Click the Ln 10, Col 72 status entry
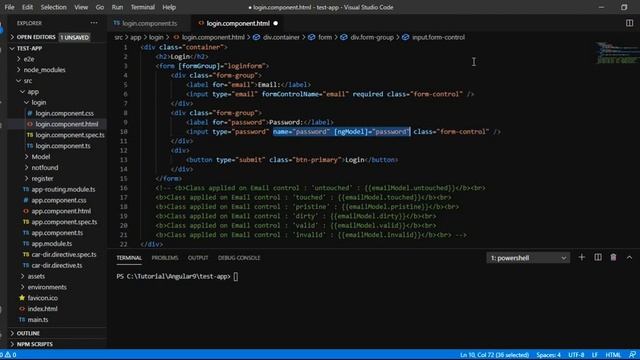The width and height of the screenshot is (640, 360). pyautogui.click(x=494, y=355)
